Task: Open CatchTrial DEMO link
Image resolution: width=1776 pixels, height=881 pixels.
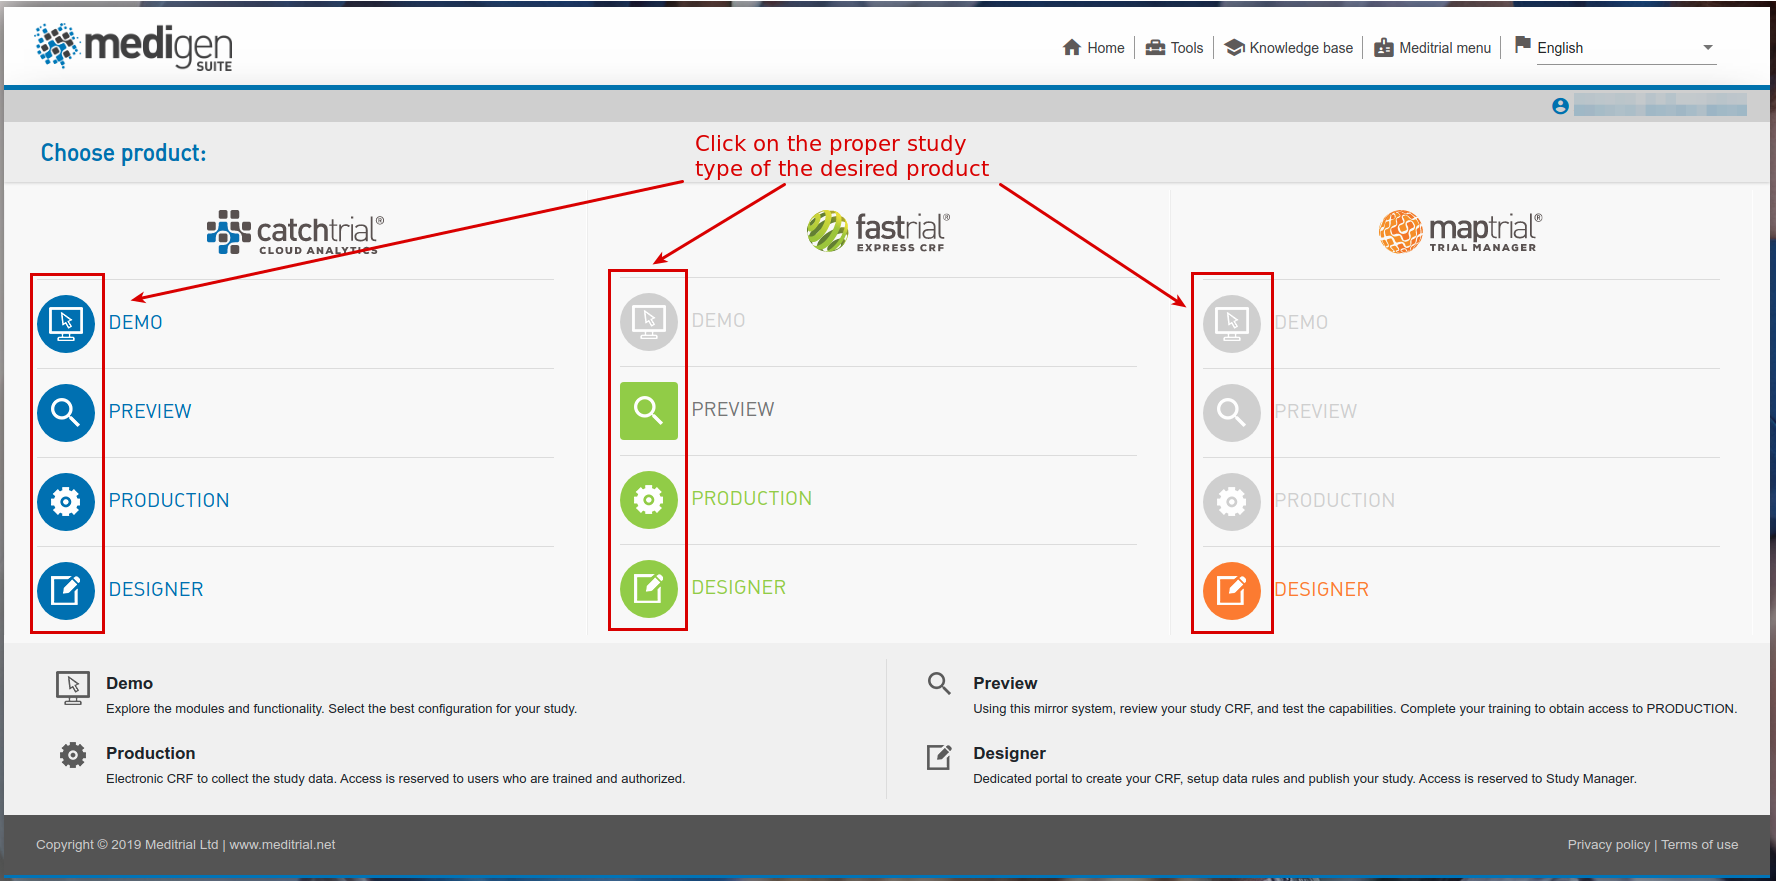Action: pos(136,323)
